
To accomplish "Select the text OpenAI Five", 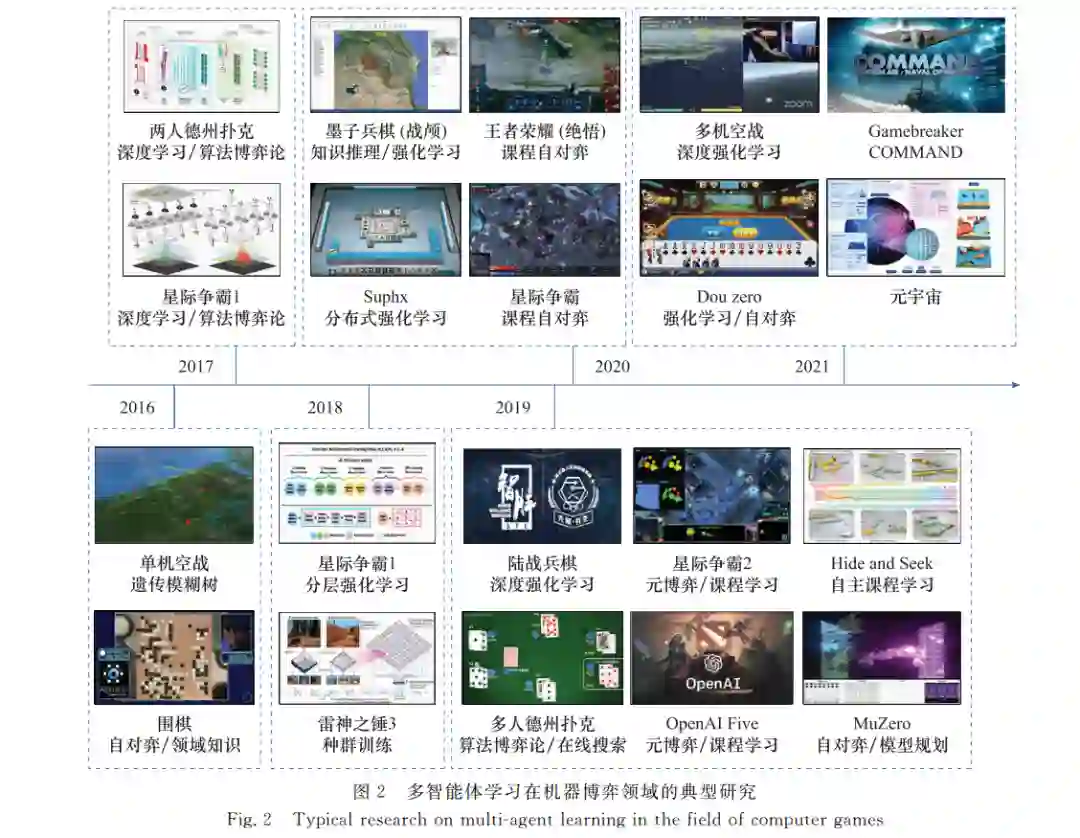I will click(x=712, y=724).
